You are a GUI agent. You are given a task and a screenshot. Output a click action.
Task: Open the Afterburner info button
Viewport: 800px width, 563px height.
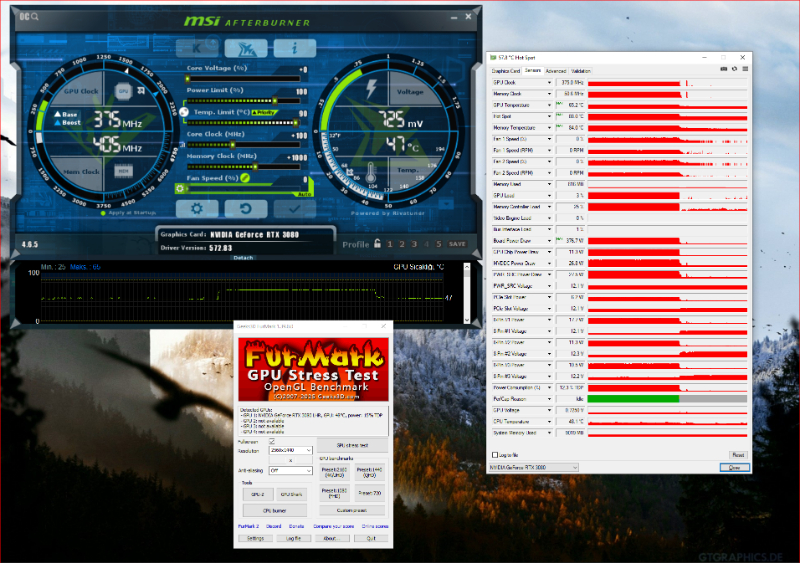tap(294, 48)
